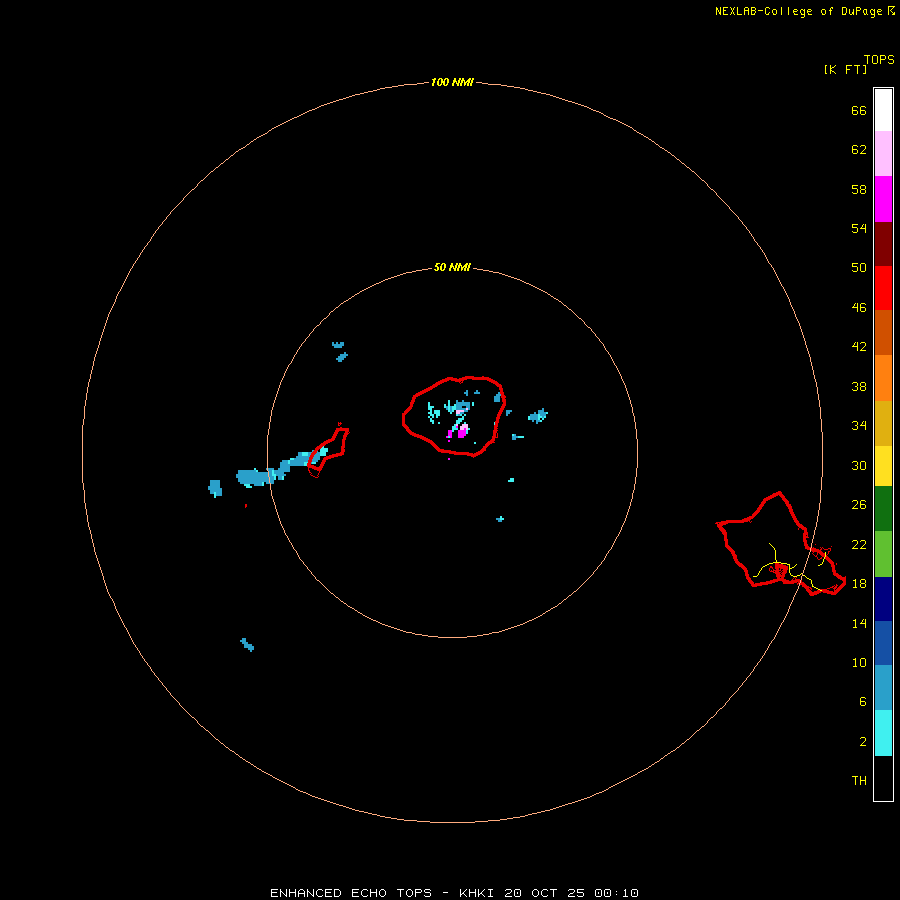The height and width of the screenshot is (900, 900).
Task: Click the dark red 54 kft legend swatch
Action: coord(883,244)
